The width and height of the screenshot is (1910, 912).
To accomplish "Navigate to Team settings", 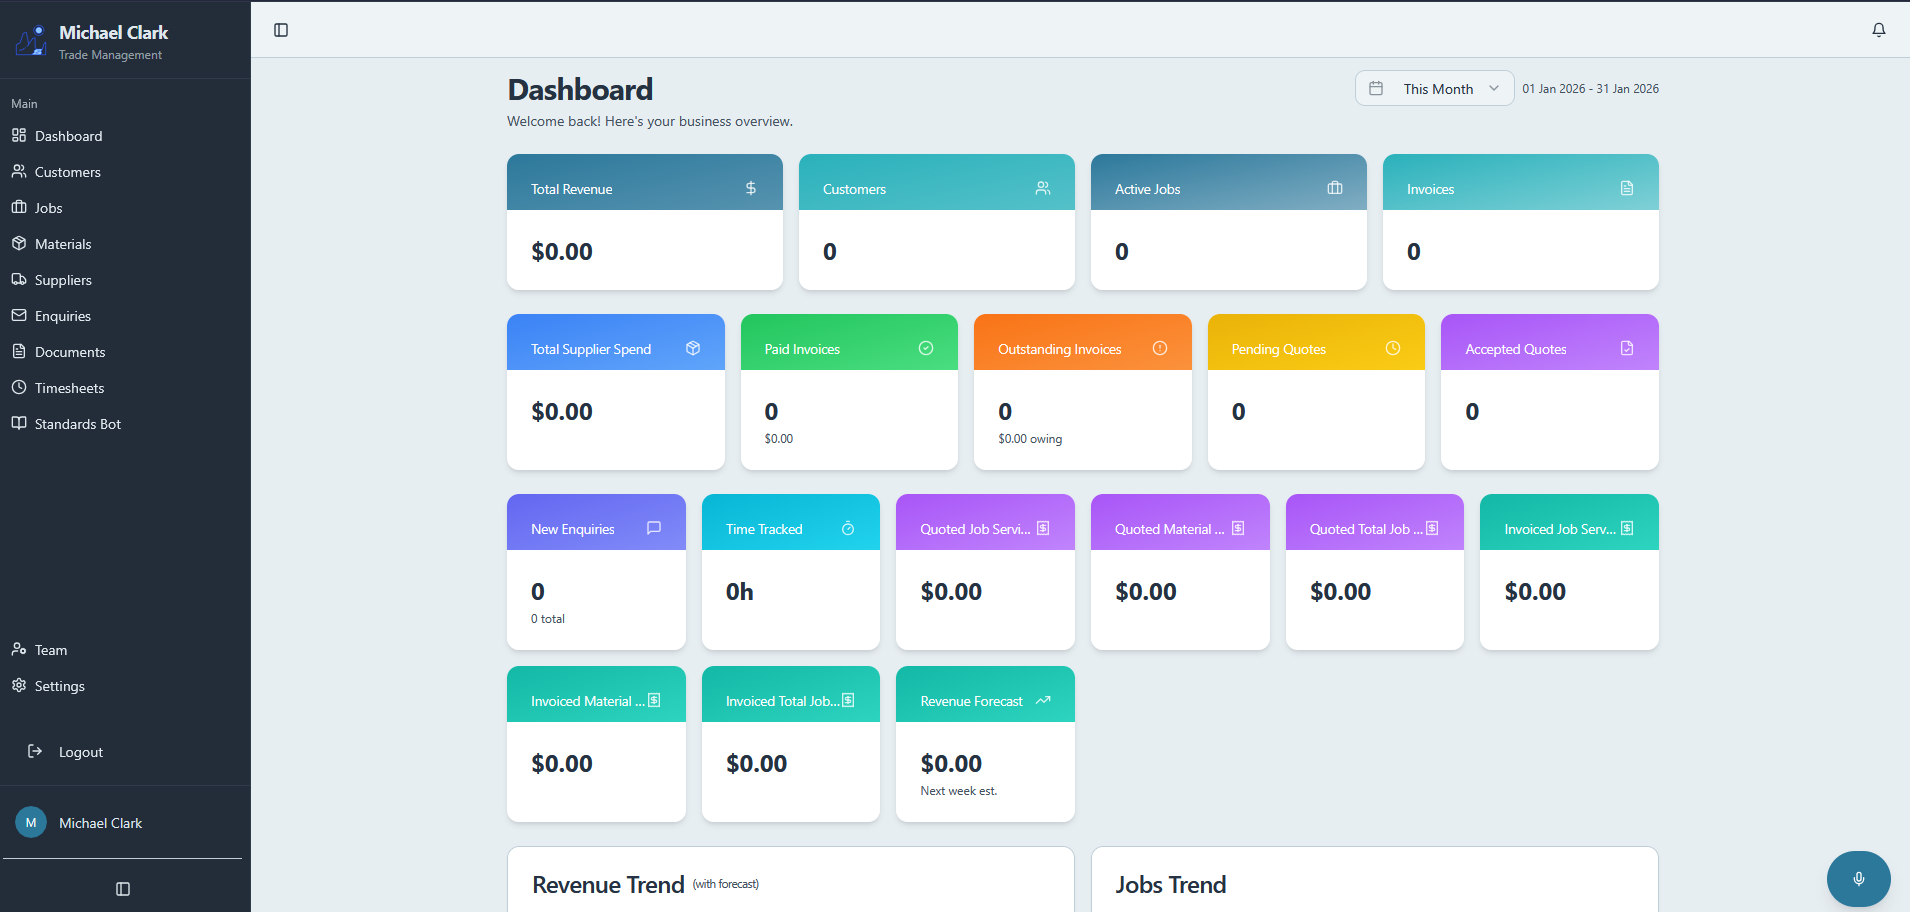I will (x=50, y=649).
